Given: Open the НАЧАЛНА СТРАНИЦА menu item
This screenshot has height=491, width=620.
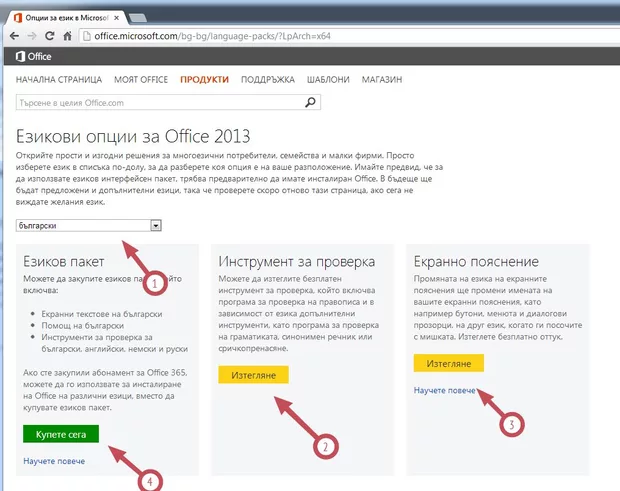Looking at the screenshot, I should [x=59, y=80].
